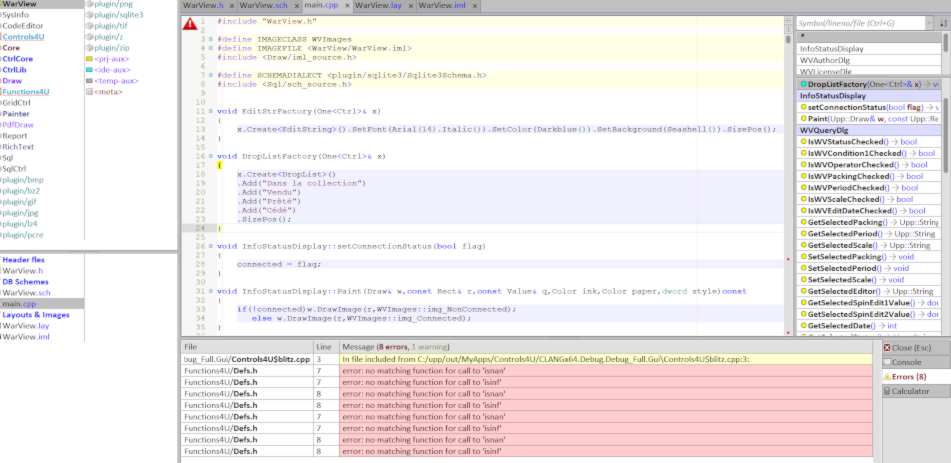Select WarView.sch in the file list

coord(26,293)
